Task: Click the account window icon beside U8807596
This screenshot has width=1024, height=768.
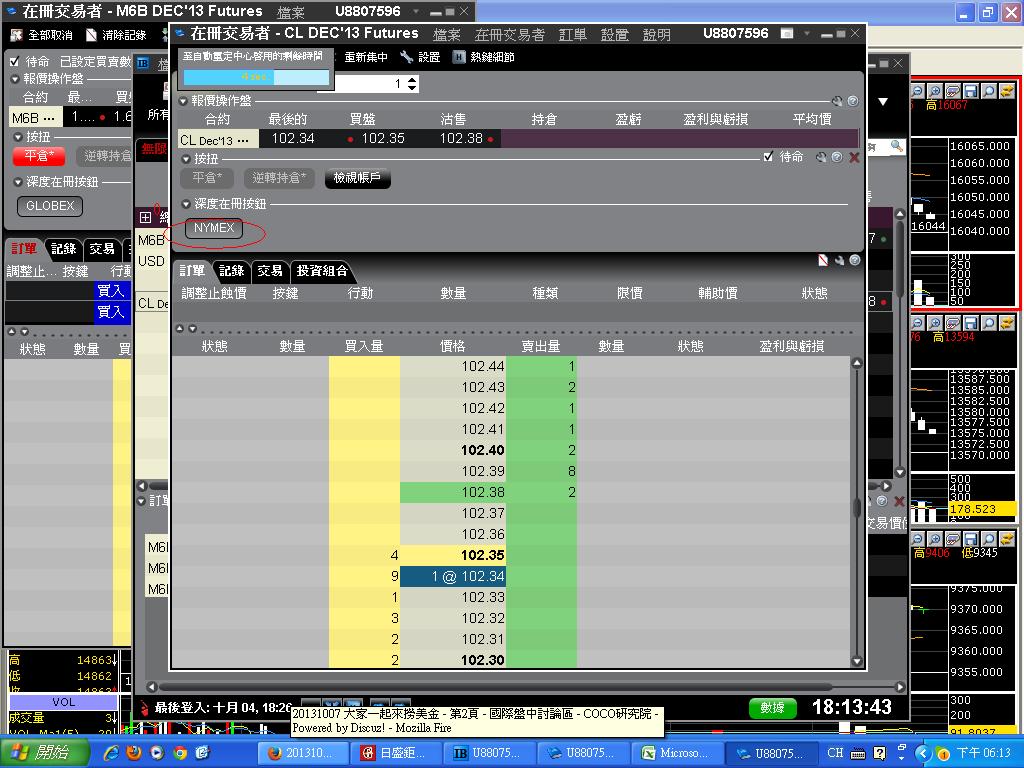Action: click(x=787, y=33)
